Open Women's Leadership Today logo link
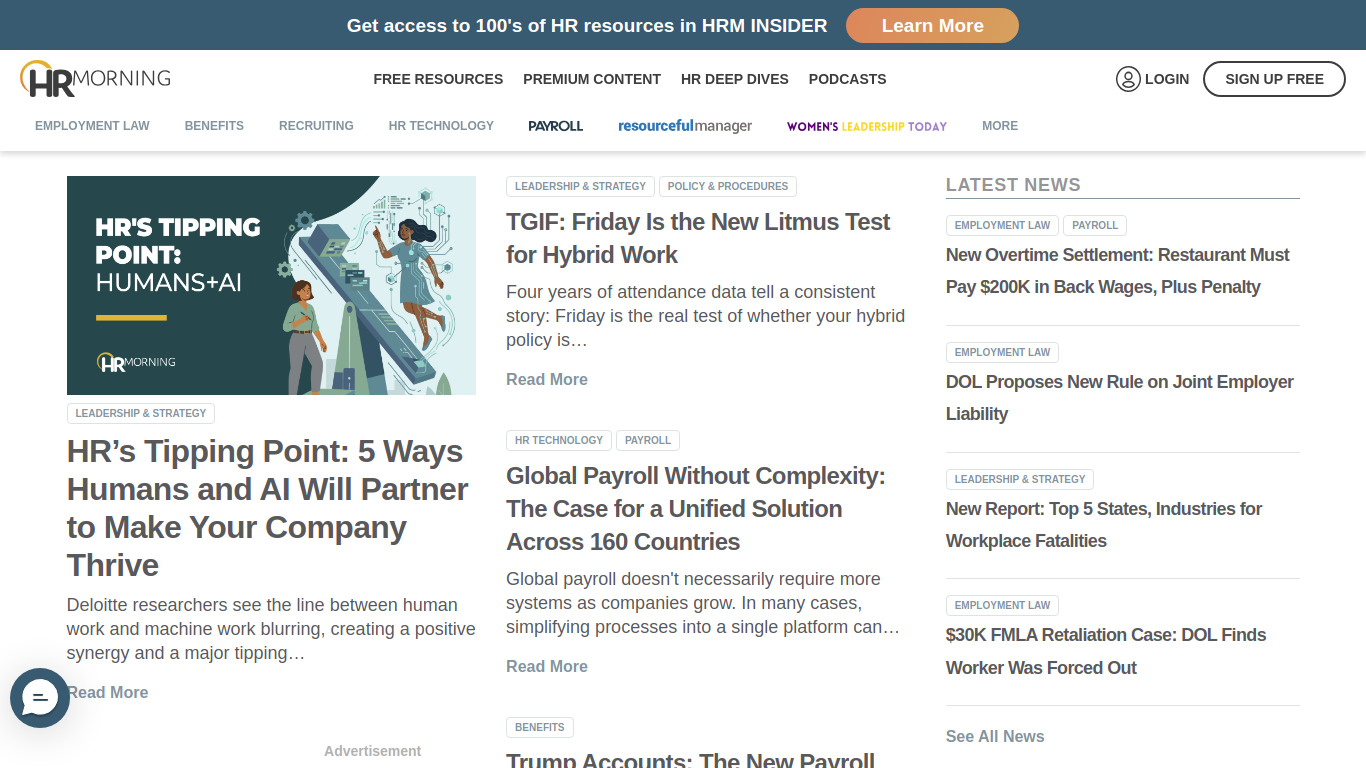 point(867,126)
